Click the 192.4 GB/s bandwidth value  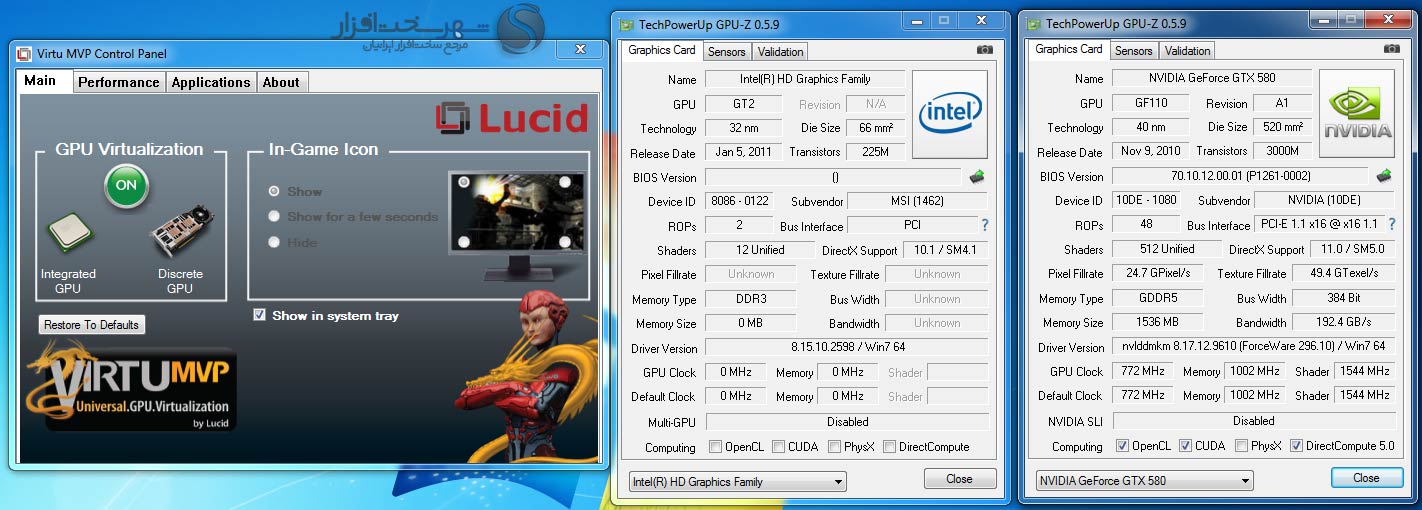[x=1344, y=322]
